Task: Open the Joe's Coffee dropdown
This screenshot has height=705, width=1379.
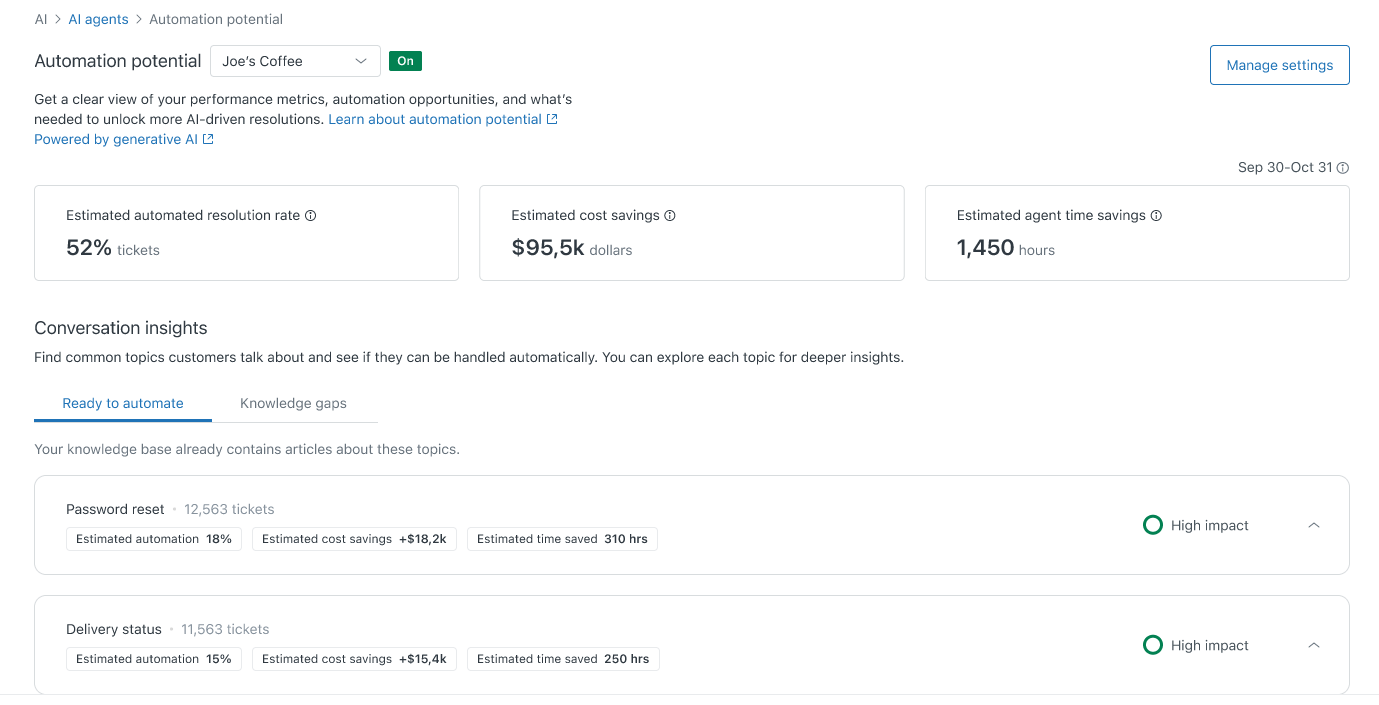Action: tap(295, 61)
